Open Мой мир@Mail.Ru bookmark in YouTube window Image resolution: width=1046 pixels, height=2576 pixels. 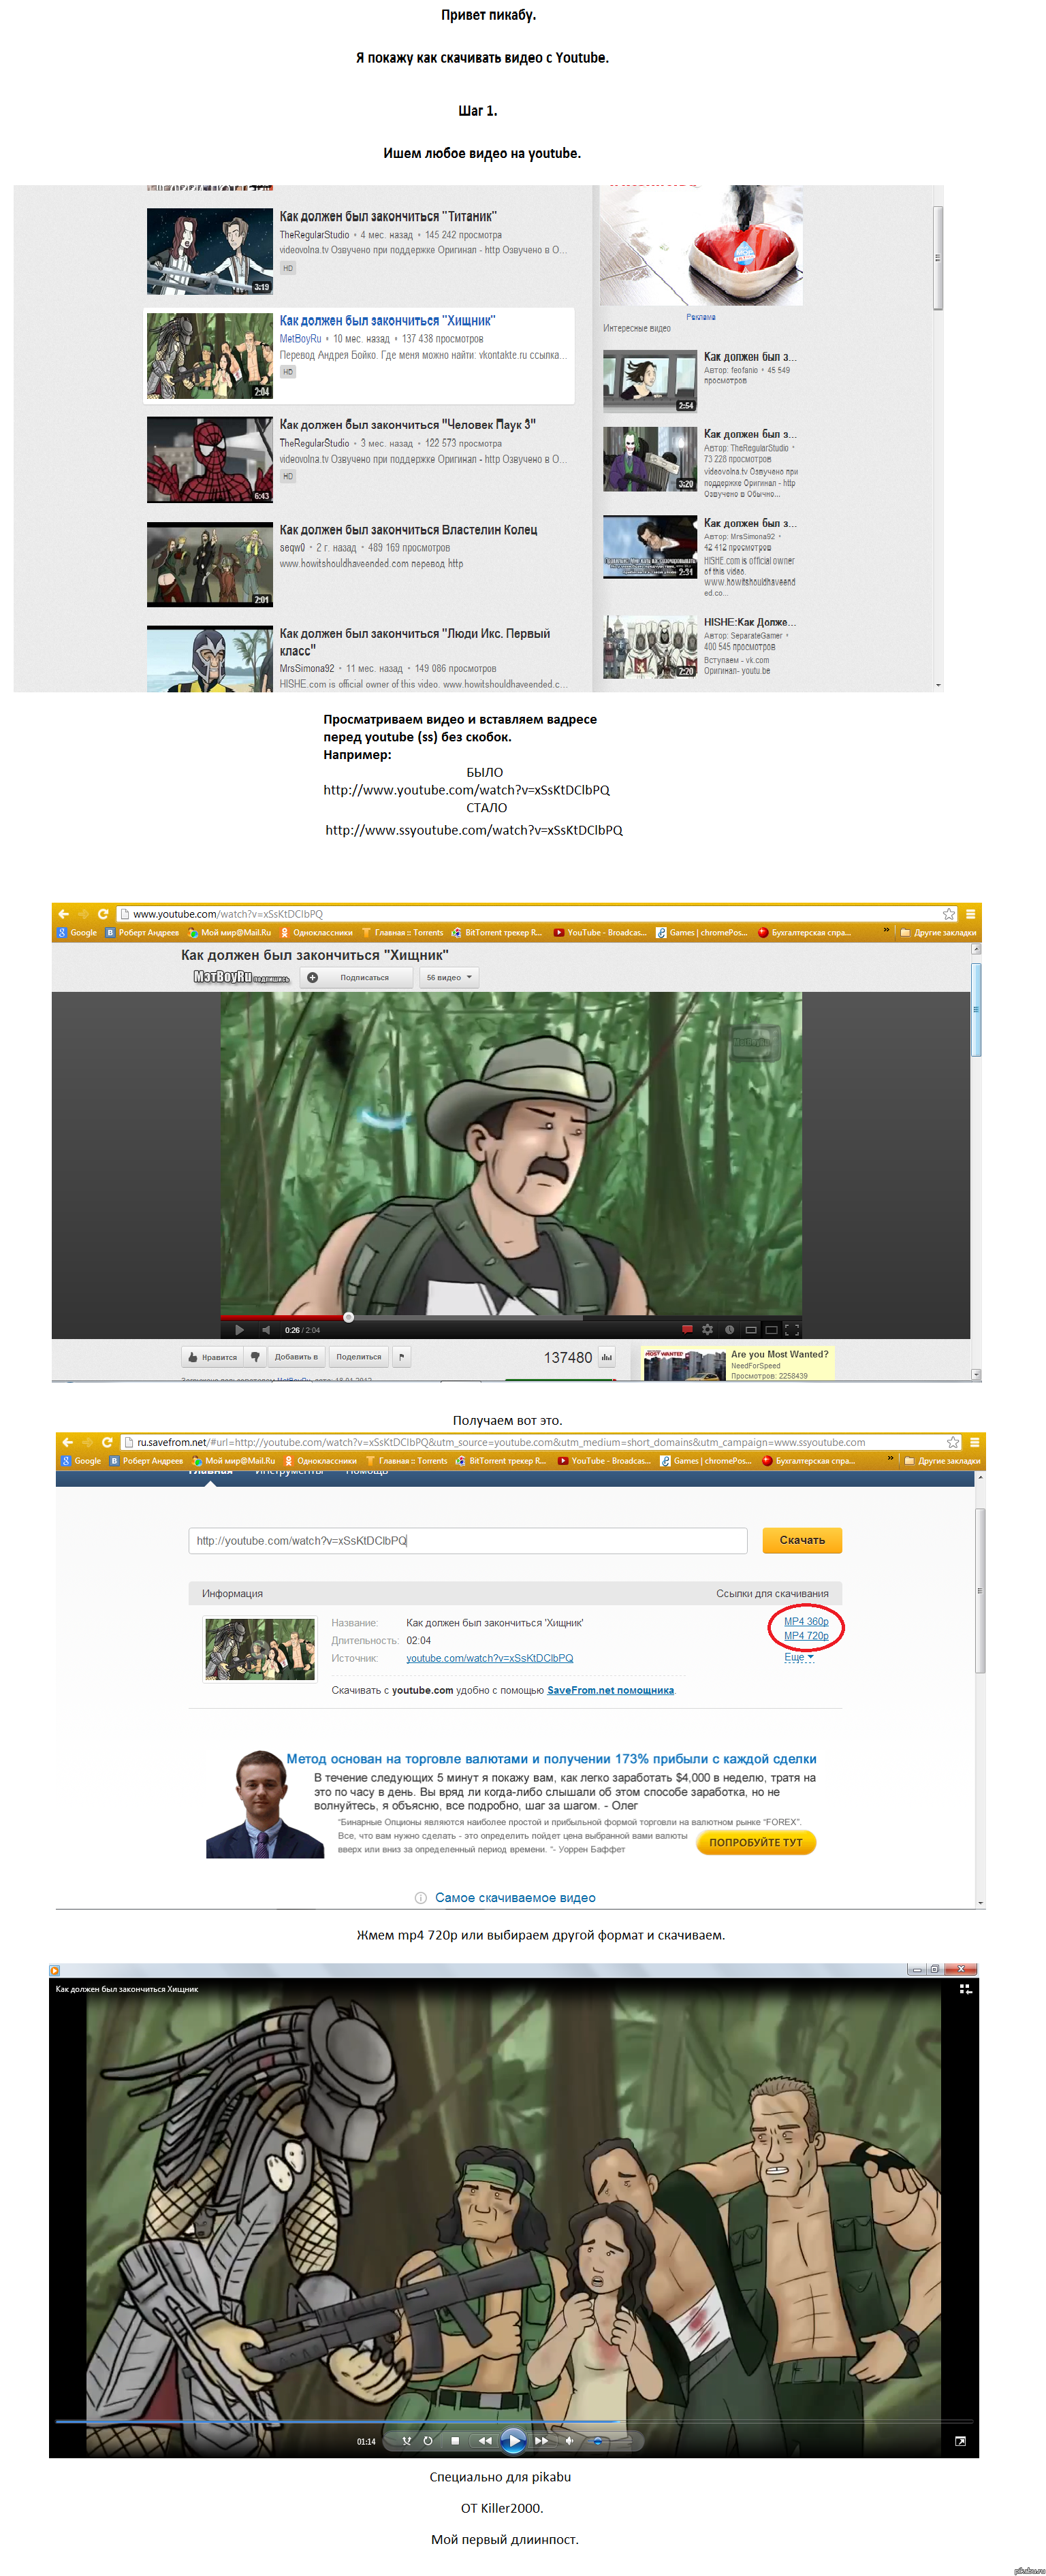point(229,933)
